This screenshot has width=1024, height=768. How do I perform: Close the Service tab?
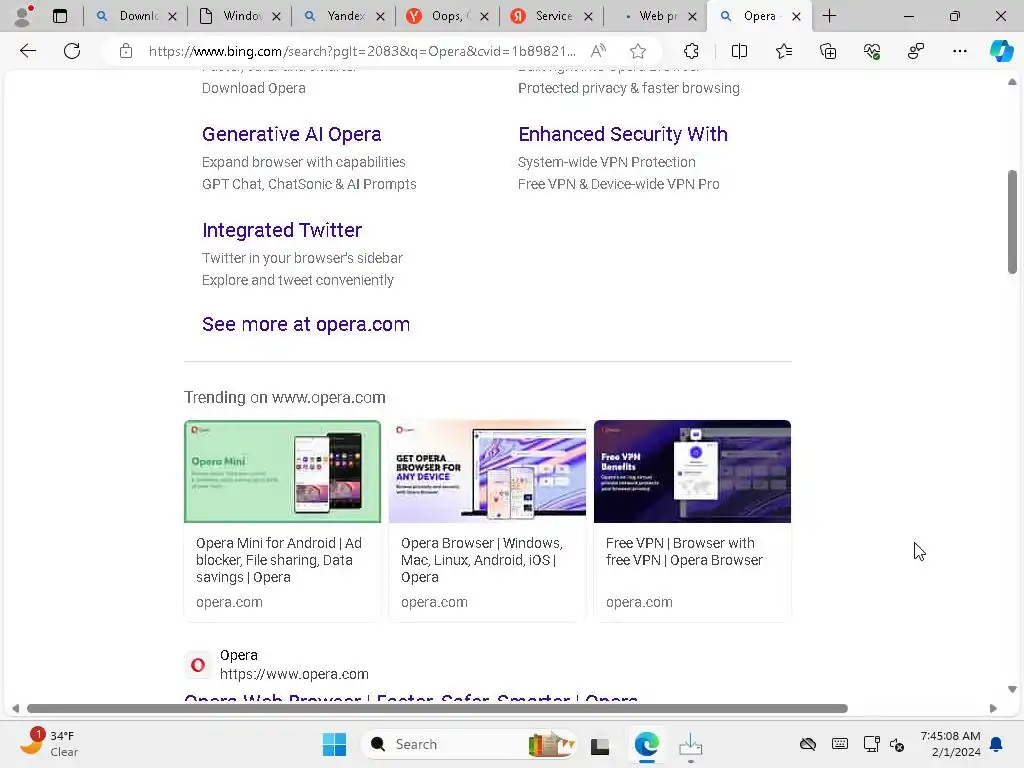coord(588,16)
